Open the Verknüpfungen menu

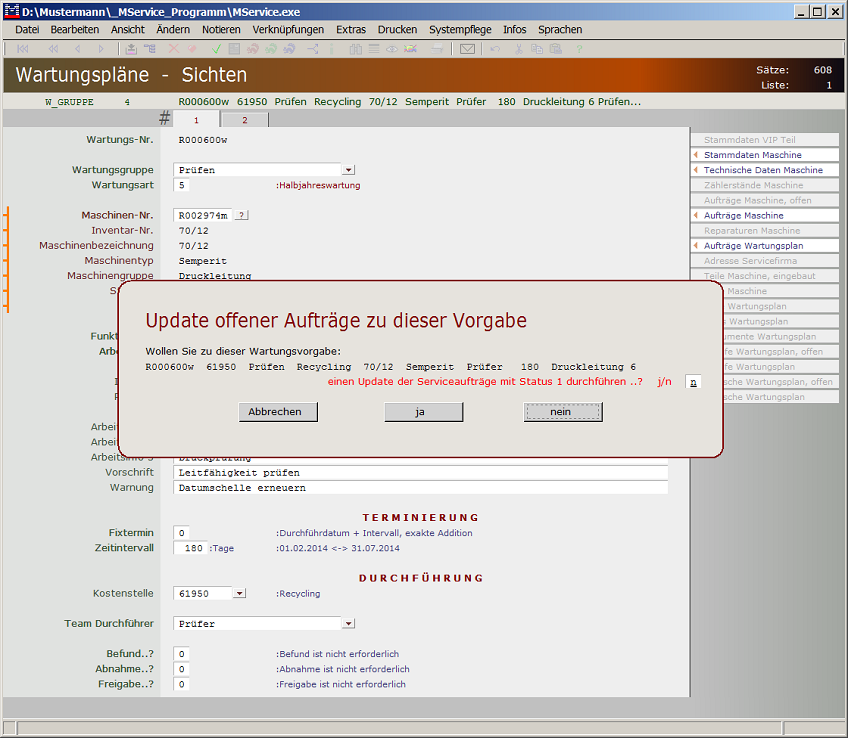coord(288,30)
